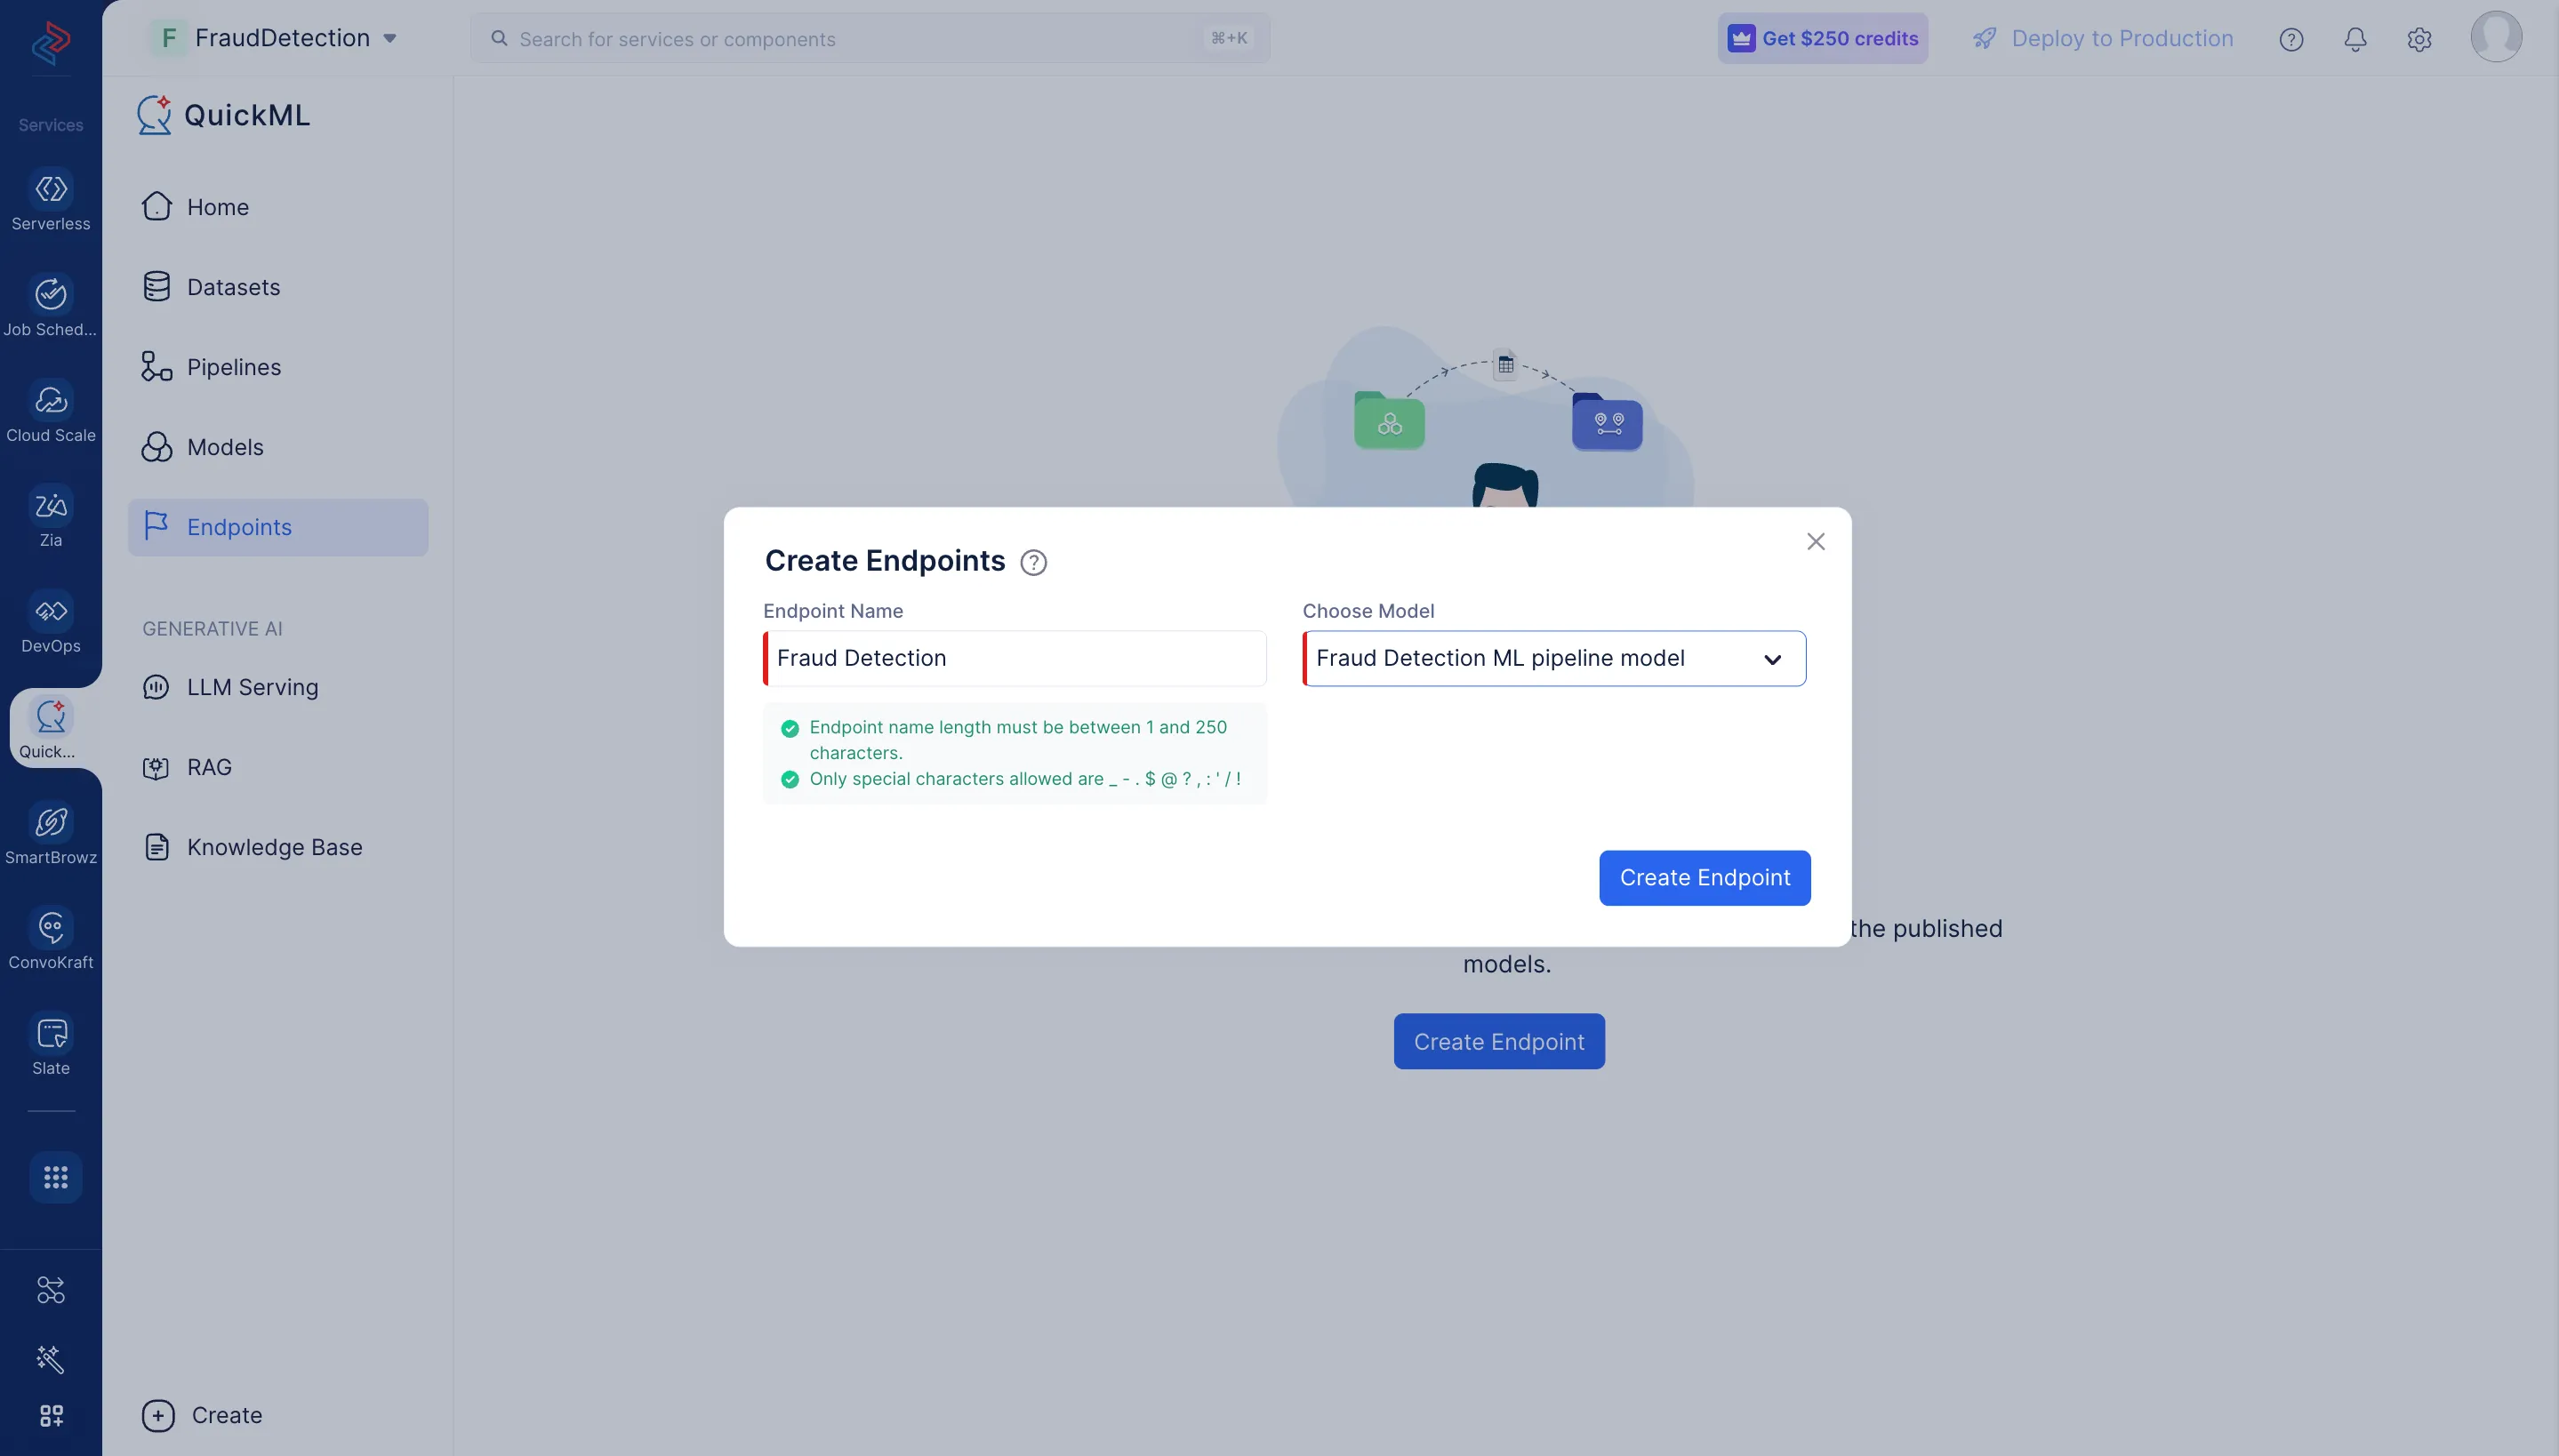2559x1456 pixels.
Task: Open the Pipelines sidebar item
Action: 233,367
